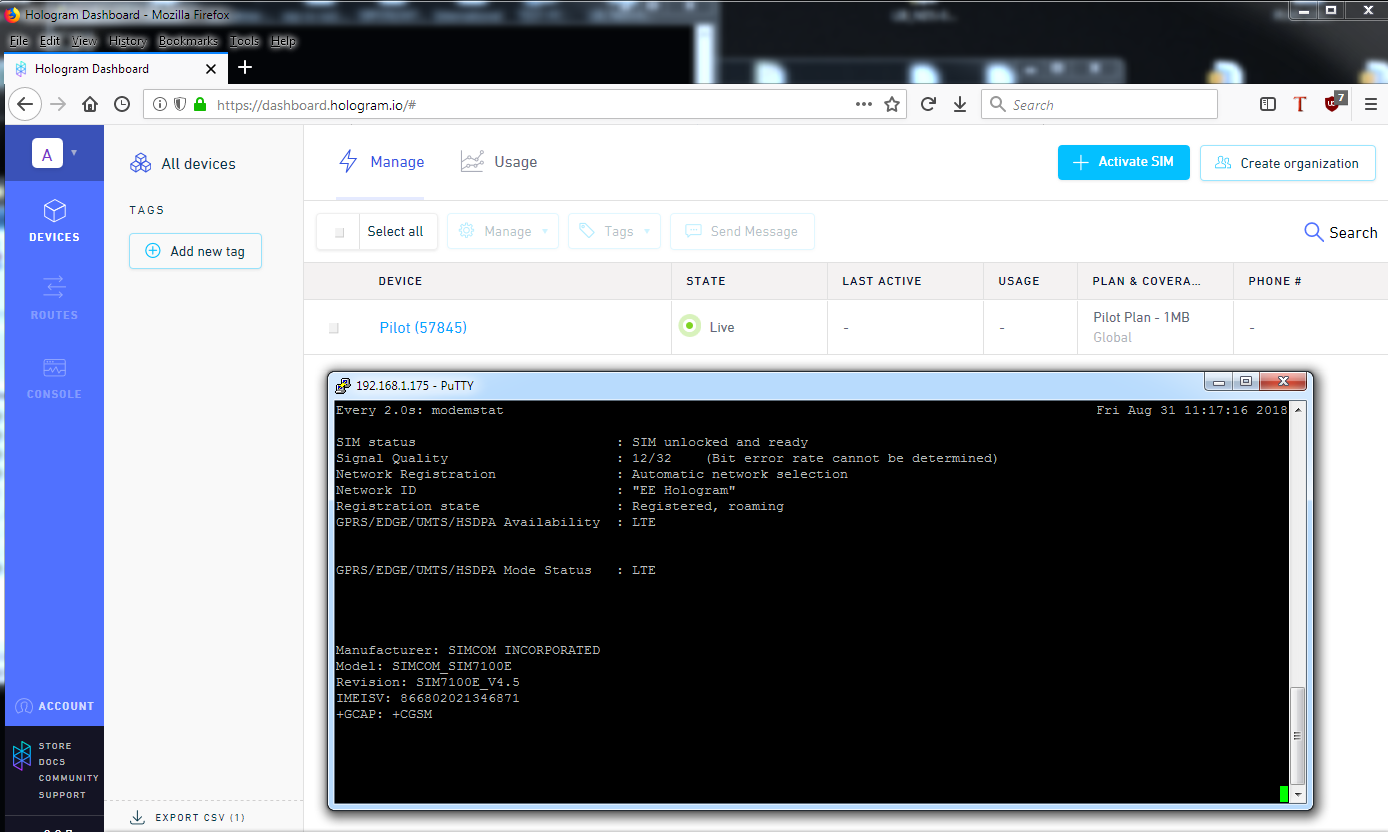Open the page actions three-dots menu
This screenshot has width=1388, height=832.
[864, 104]
